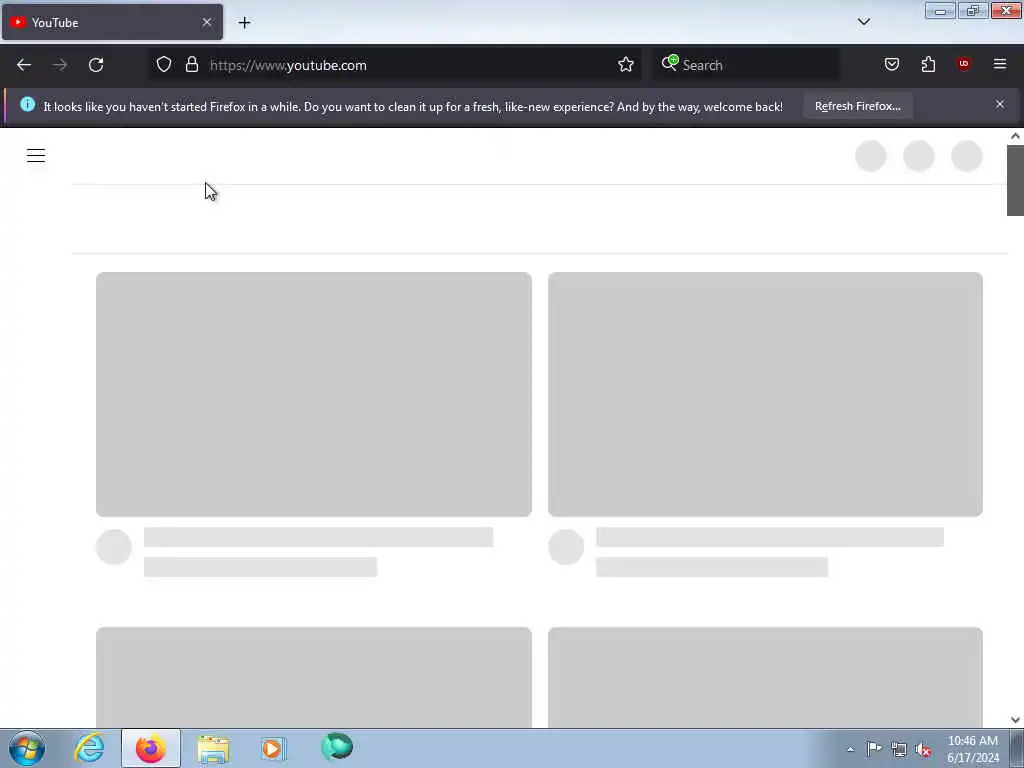Open the YouTube guide hamburger menu
This screenshot has height=768, width=1024.
(36, 155)
